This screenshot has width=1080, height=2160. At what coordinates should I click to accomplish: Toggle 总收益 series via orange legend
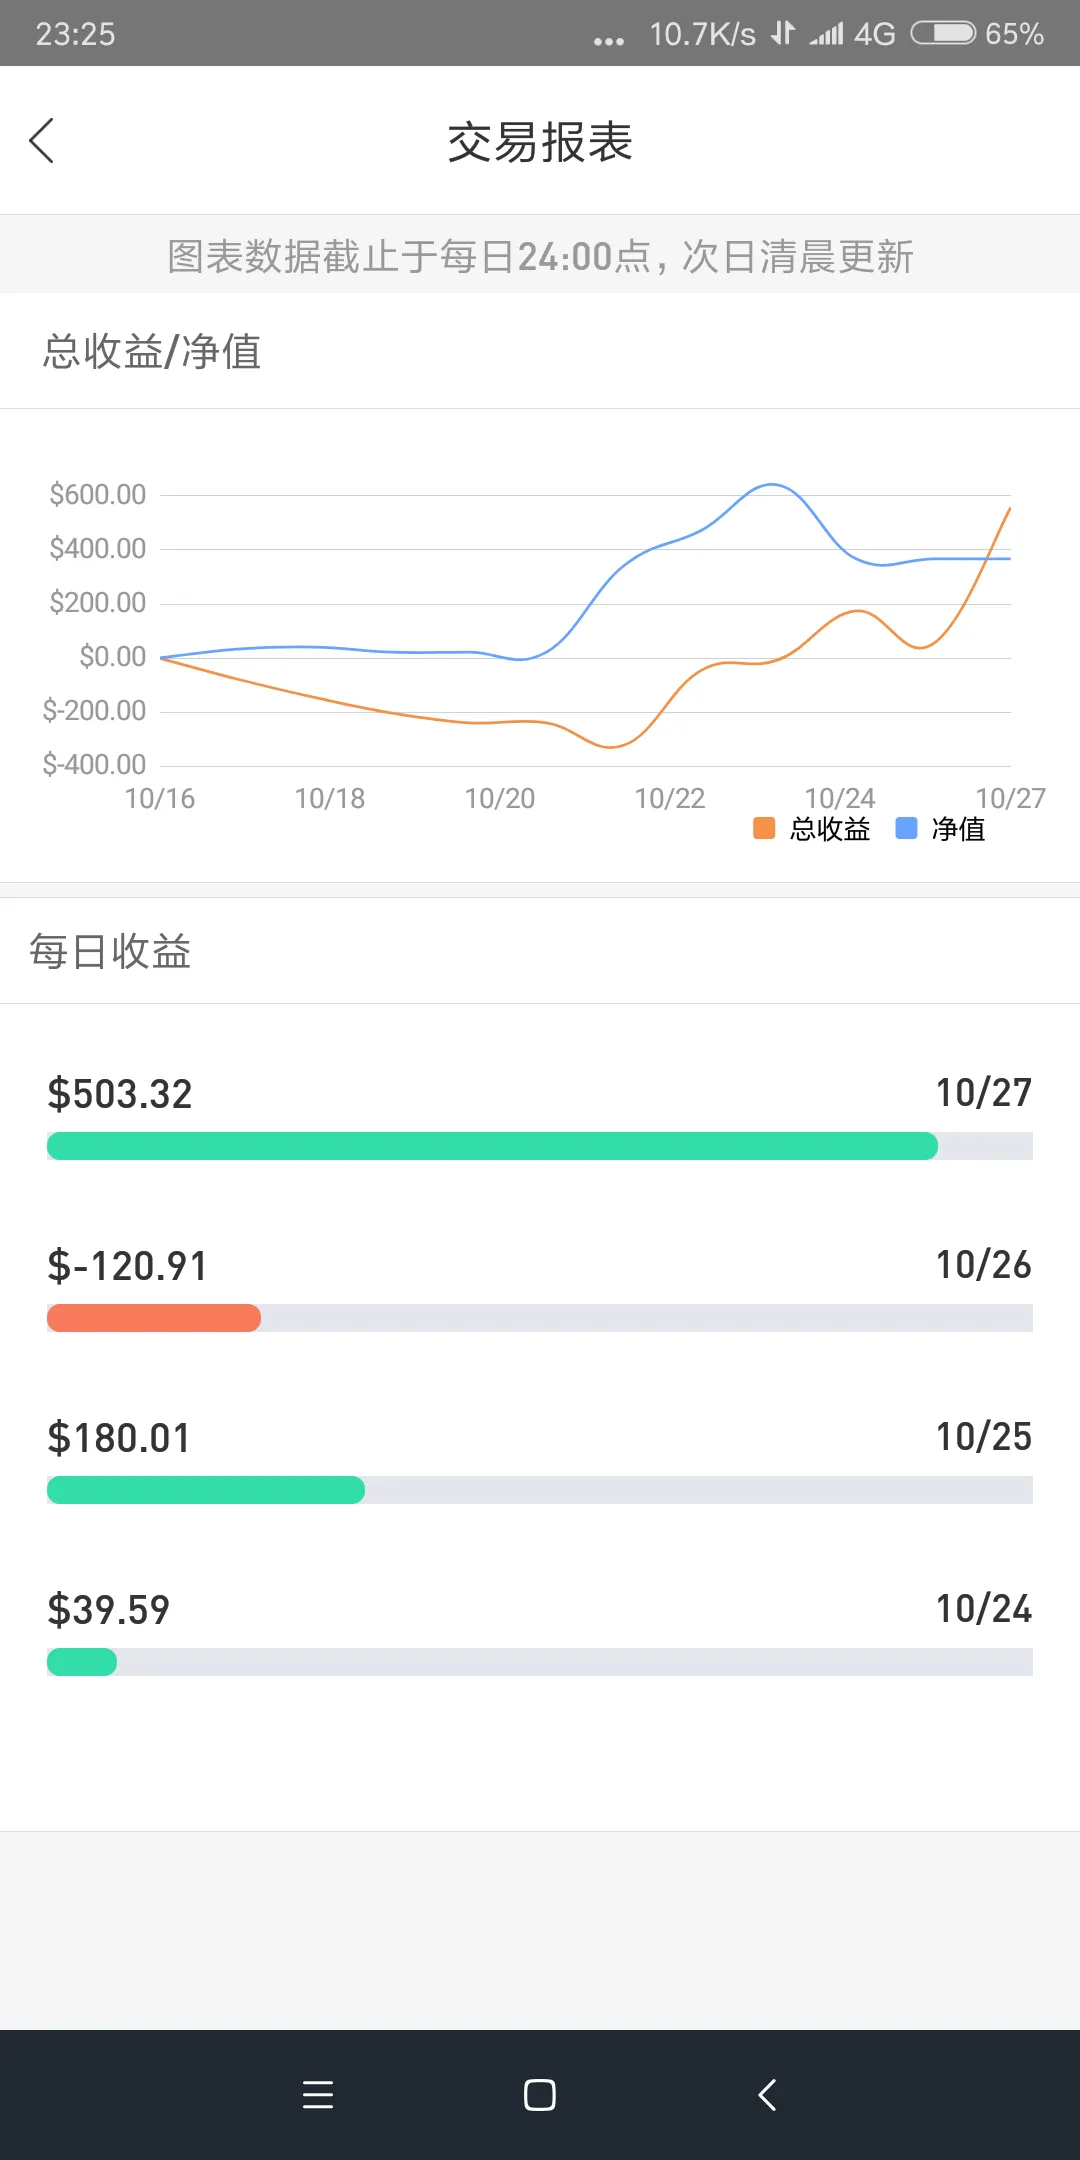764,829
